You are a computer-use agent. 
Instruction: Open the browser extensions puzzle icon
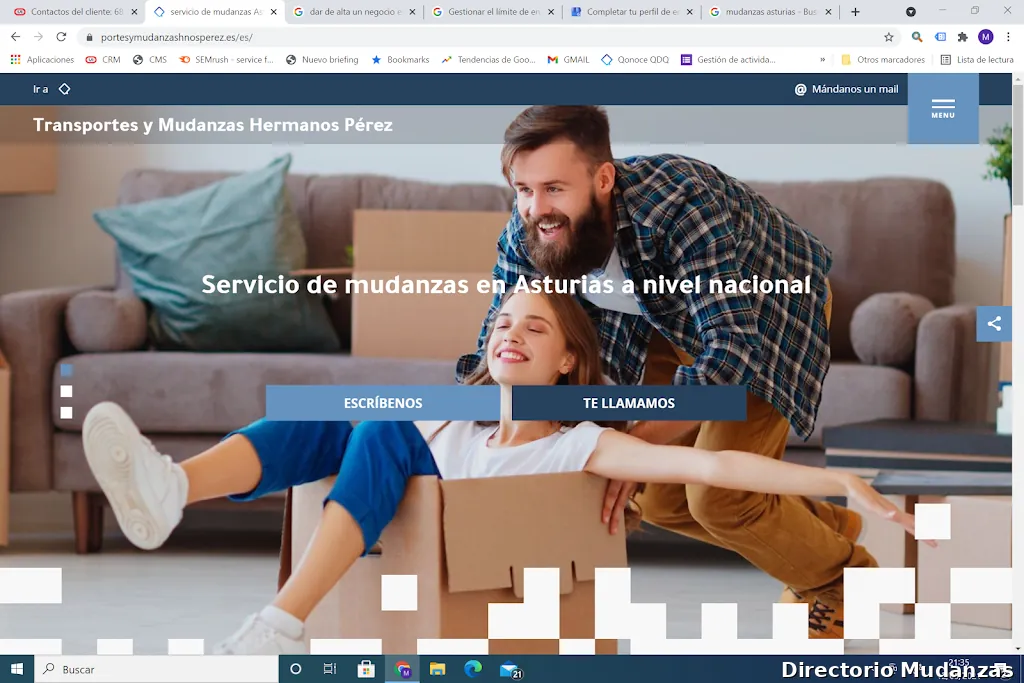962,37
